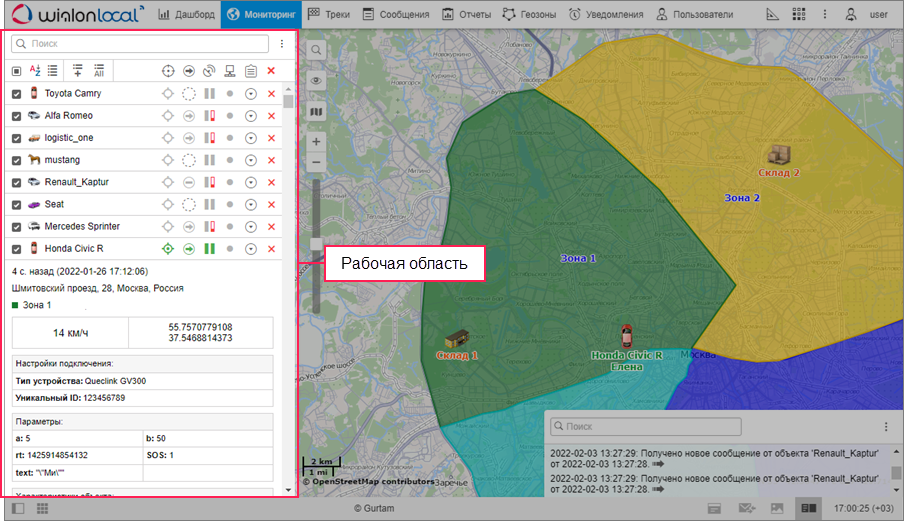Open the Треки tab
This screenshot has width=904, height=521.
pyautogui.click(x=329, y=14)
